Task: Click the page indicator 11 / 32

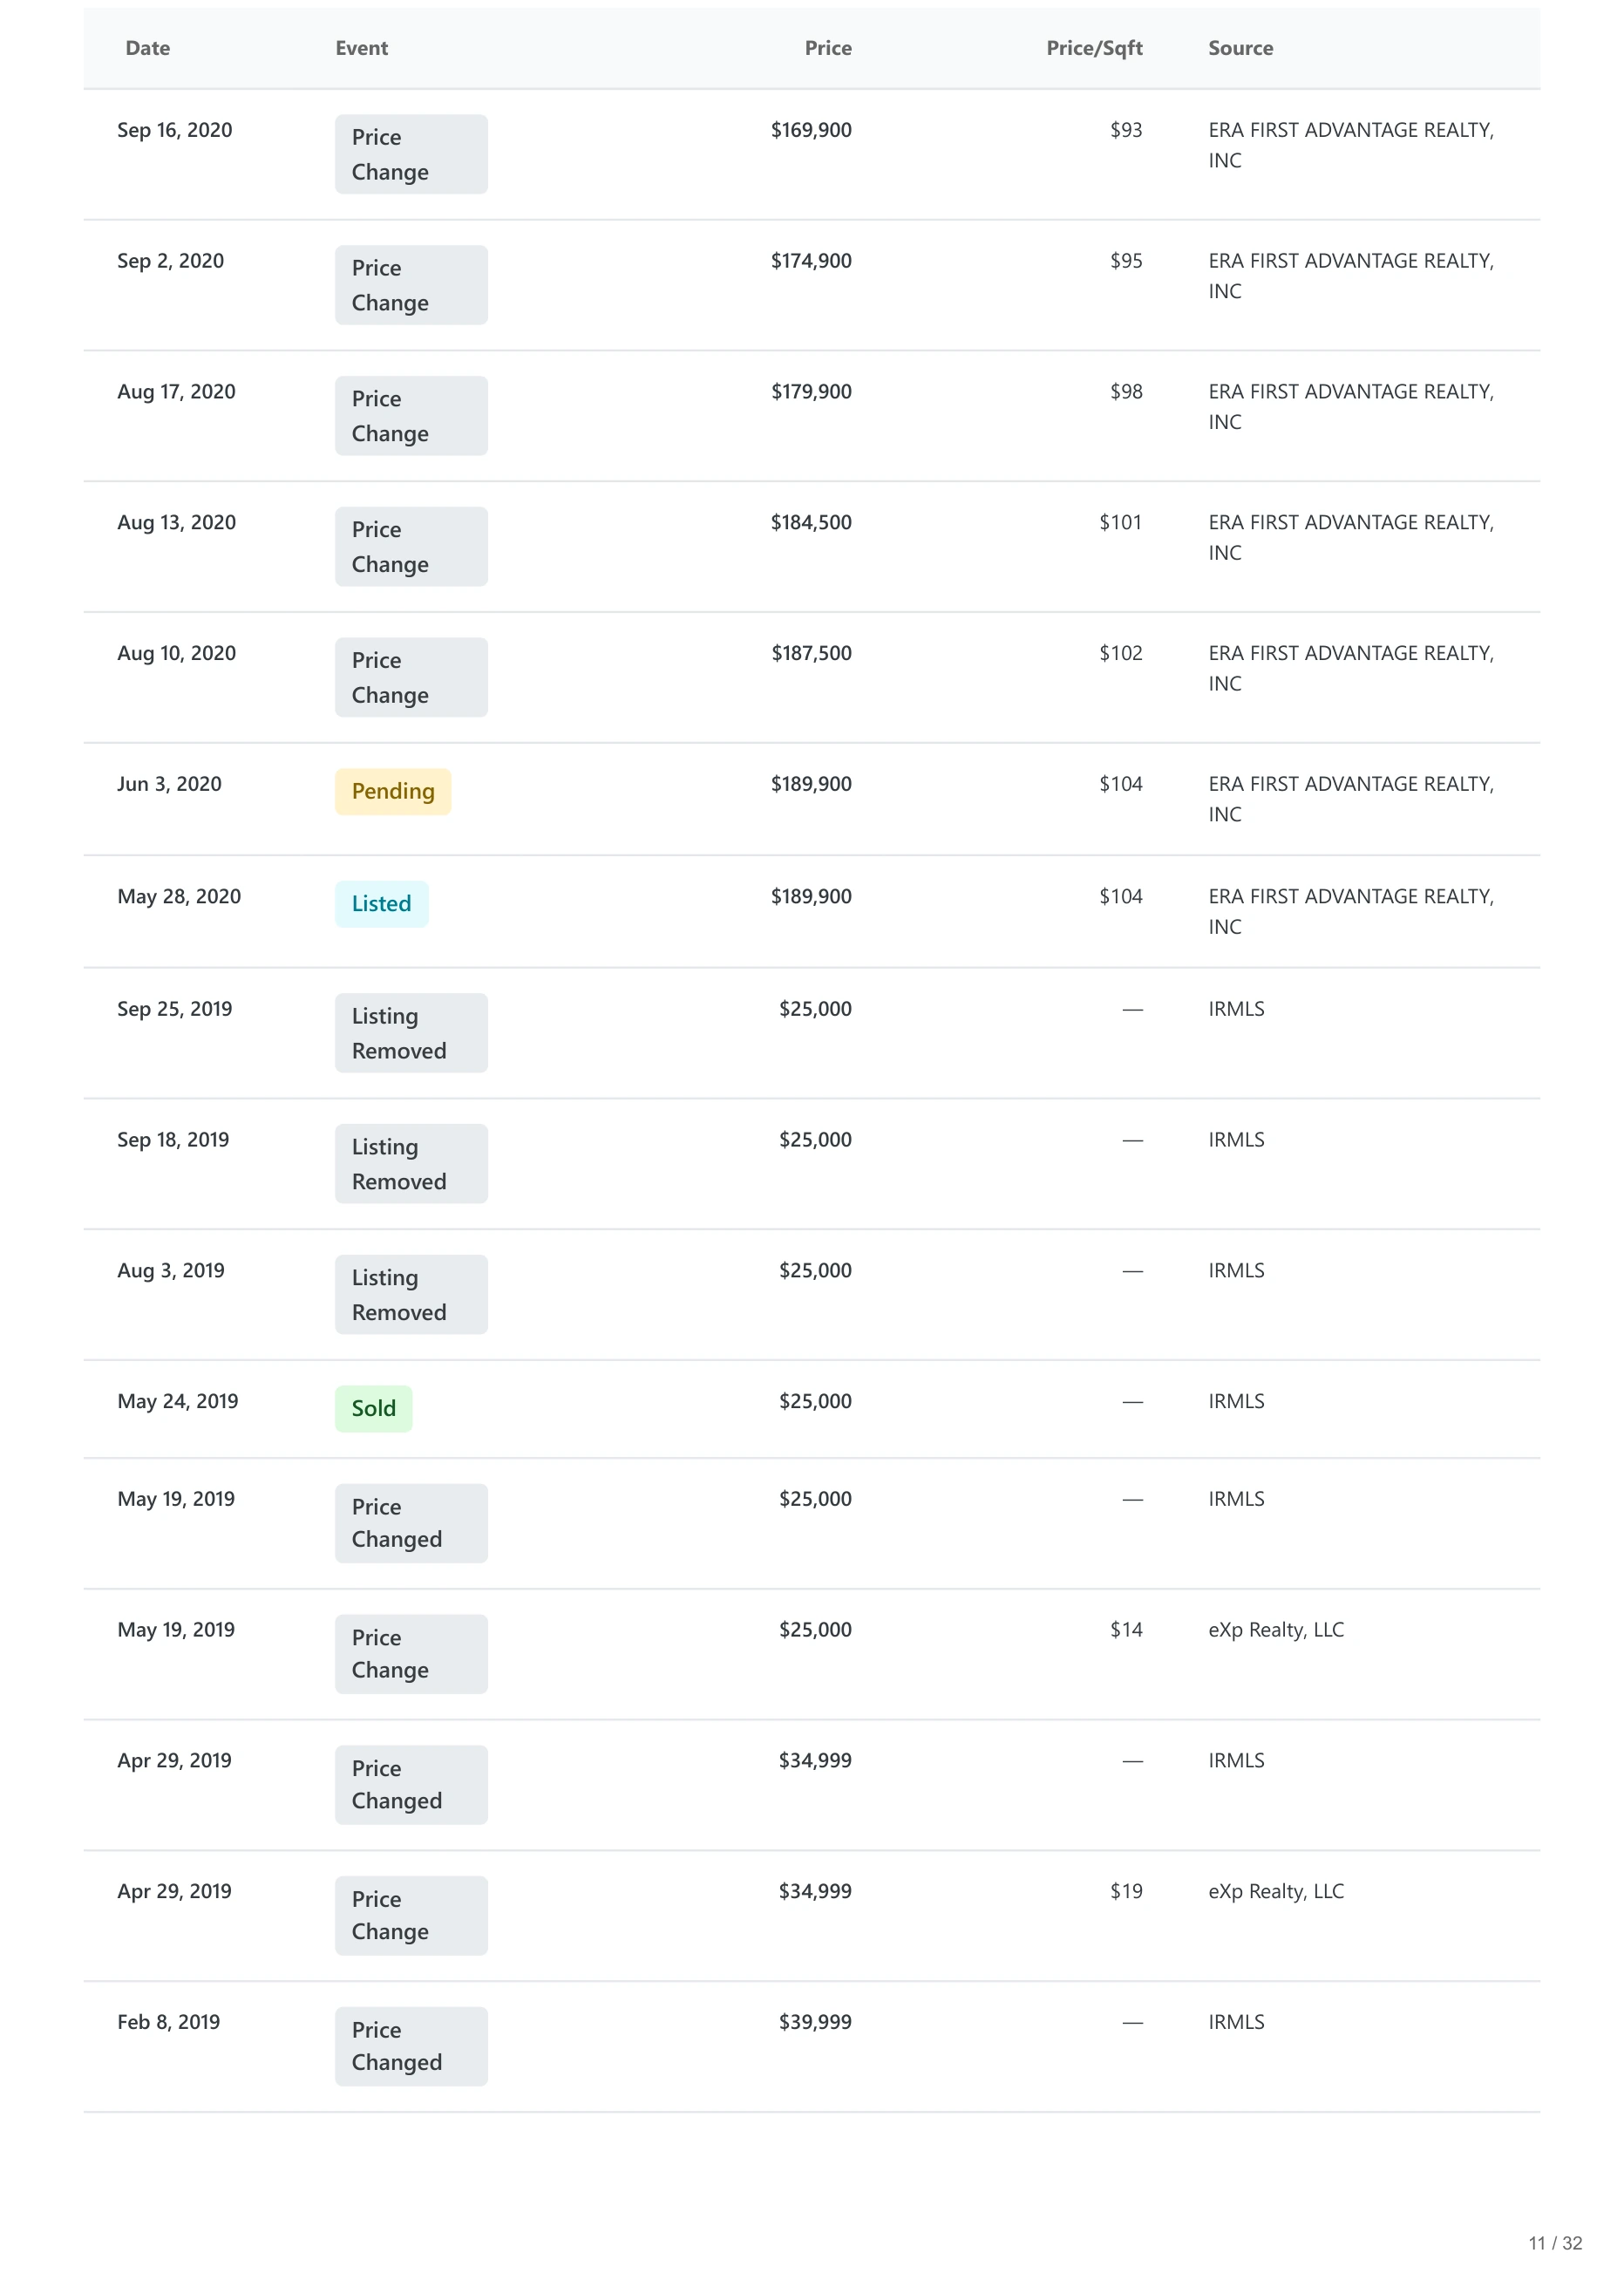Action: 1555,2243
